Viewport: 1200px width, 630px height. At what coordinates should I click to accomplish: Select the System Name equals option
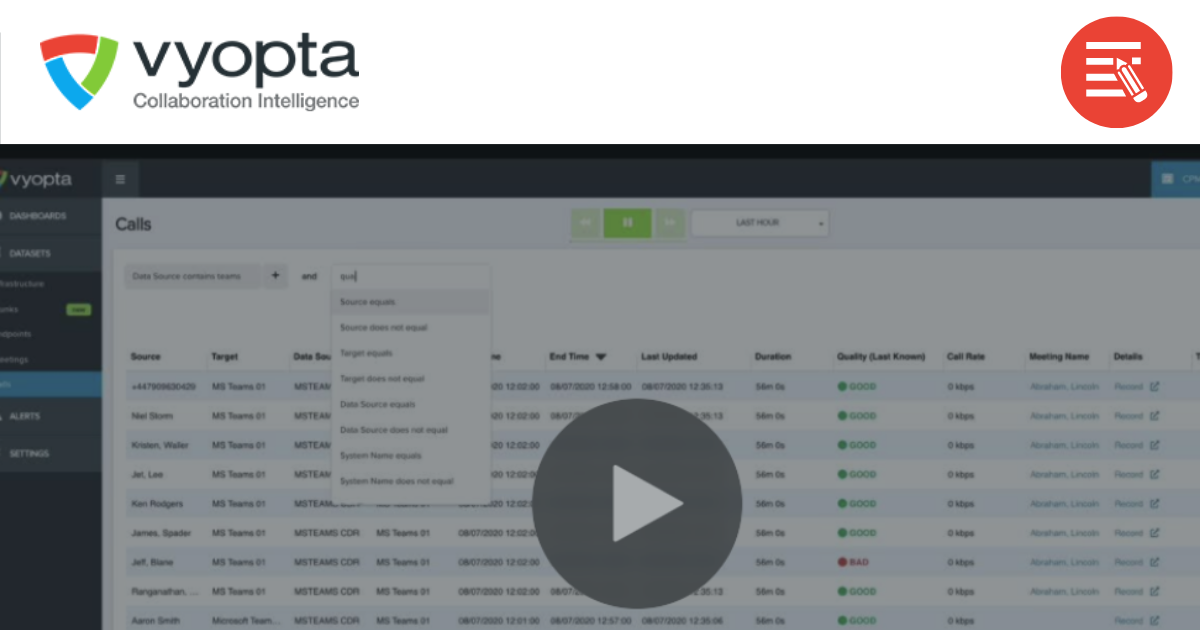point(411,455)
